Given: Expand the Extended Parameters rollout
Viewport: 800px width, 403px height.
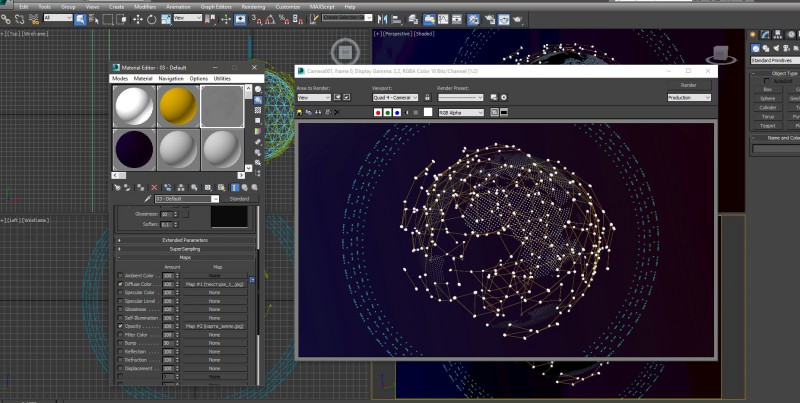Looking at the screenshot, I should coord(185,240).
